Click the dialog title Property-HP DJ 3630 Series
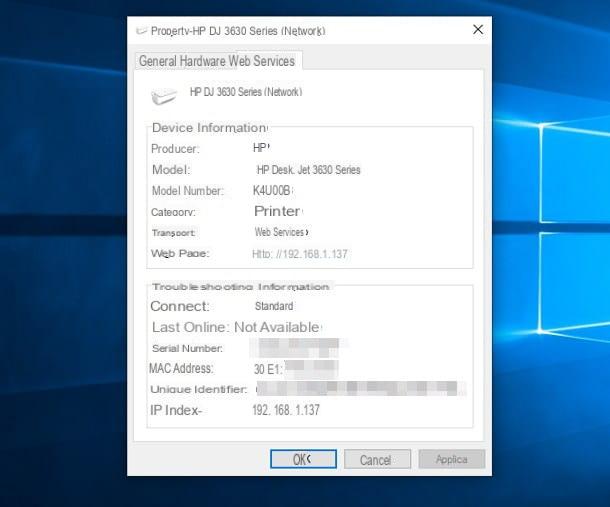The image size is (610, 507). [x=238, y=31]
